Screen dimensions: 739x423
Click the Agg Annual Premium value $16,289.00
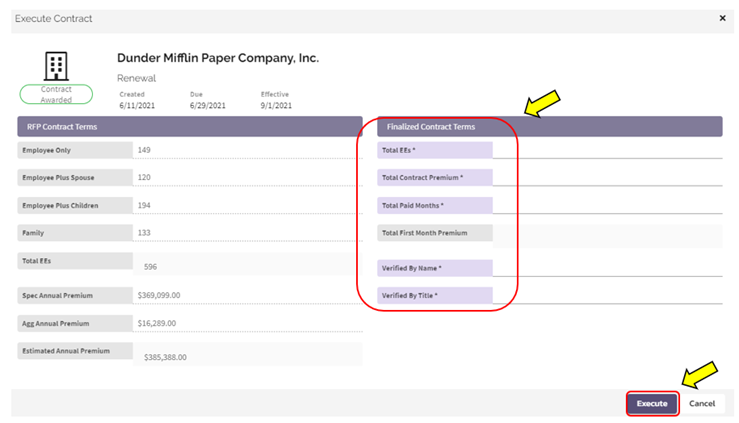(x=157, y=324)
